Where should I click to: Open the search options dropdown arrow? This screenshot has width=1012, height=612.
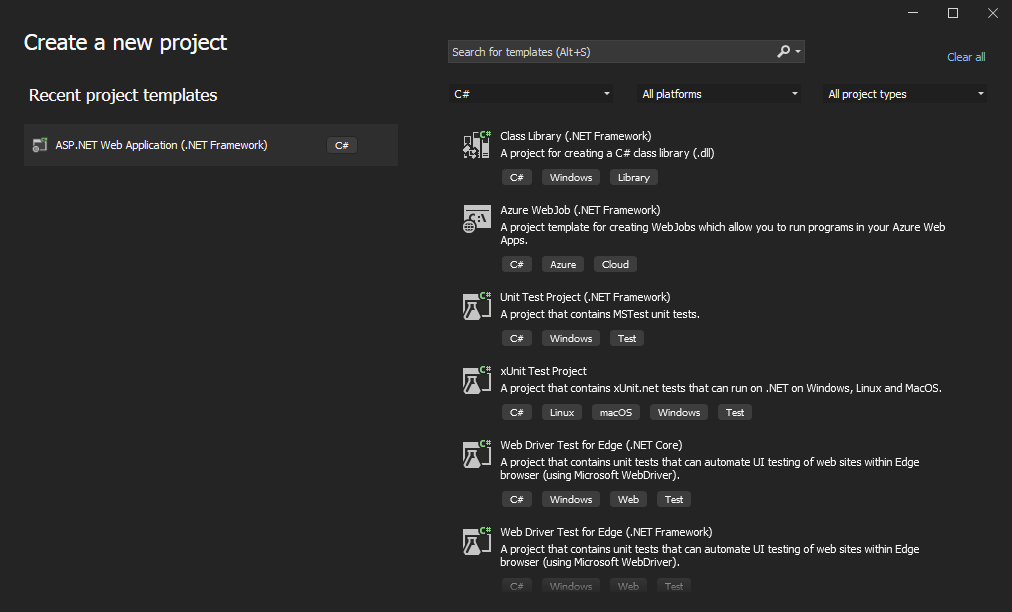pos(798,52)
